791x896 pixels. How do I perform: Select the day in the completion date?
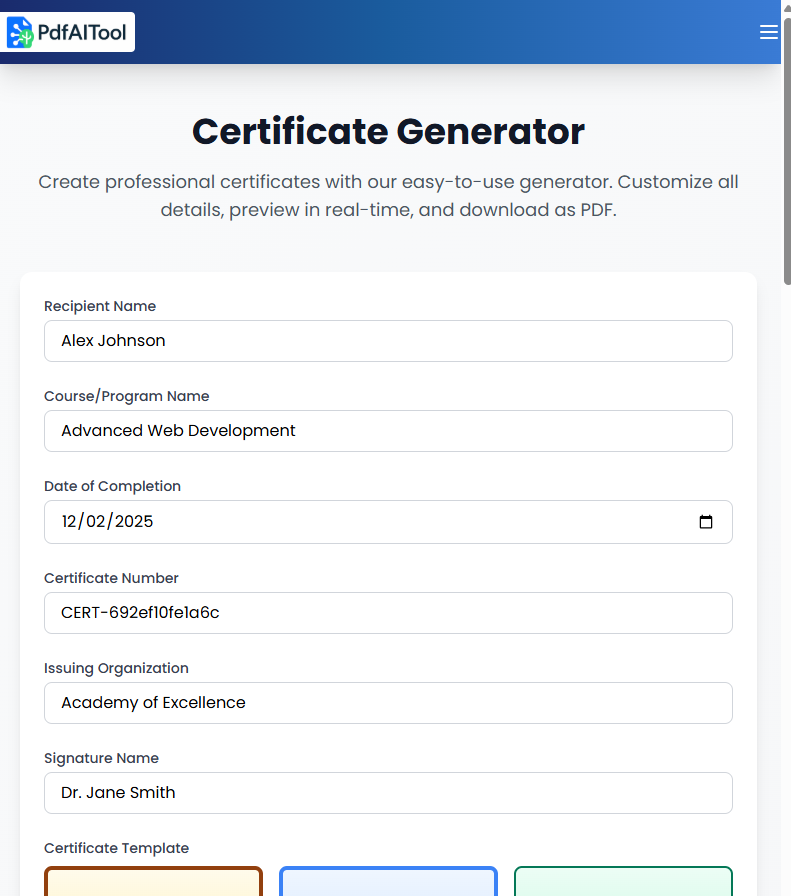[x=99, y=521]
